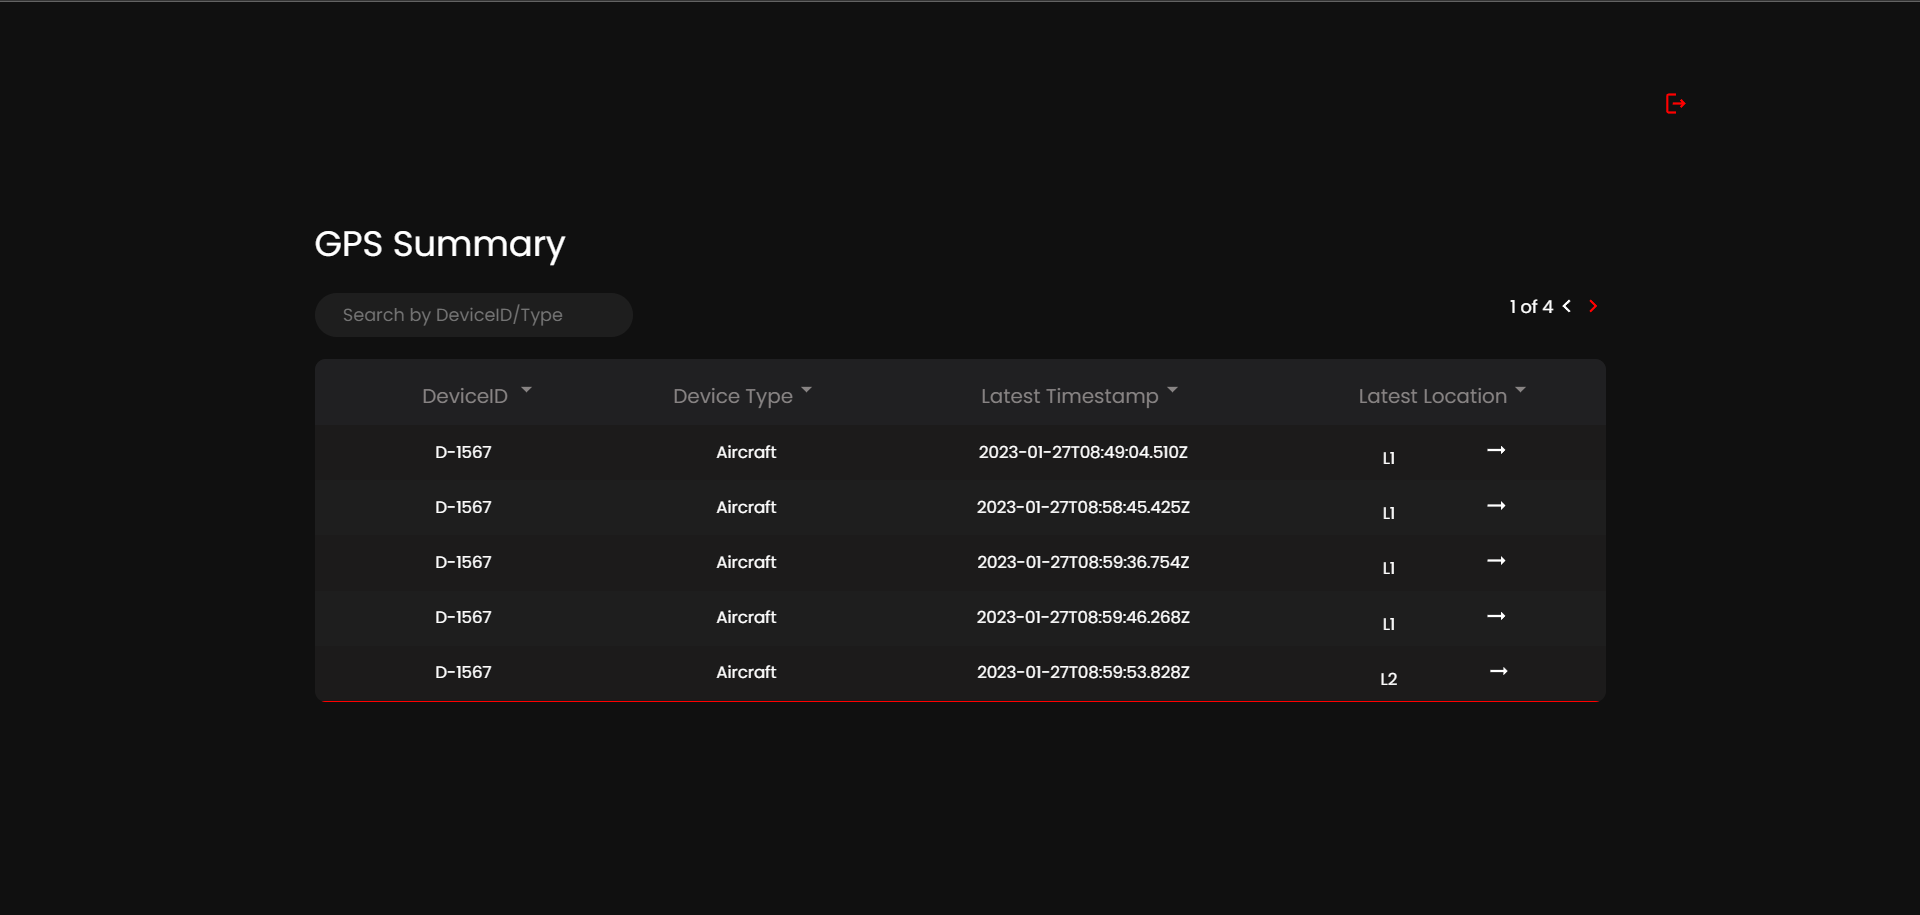Click D-1567 in the 08:49:04.510Z row

click(x=463, y=452)
